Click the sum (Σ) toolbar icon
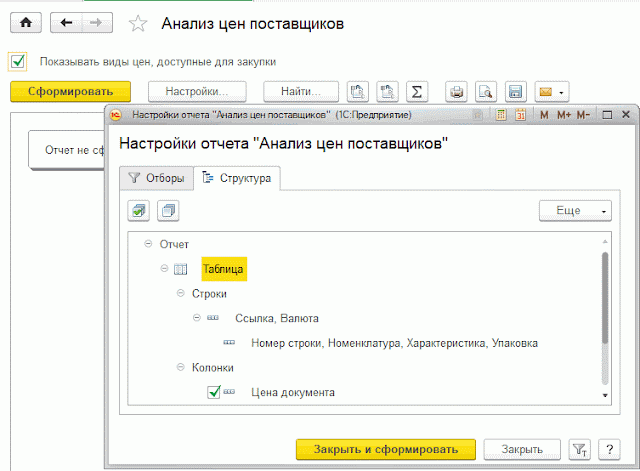Image resolution: width=640 pixels, height=471 pixels. point(418,92)
